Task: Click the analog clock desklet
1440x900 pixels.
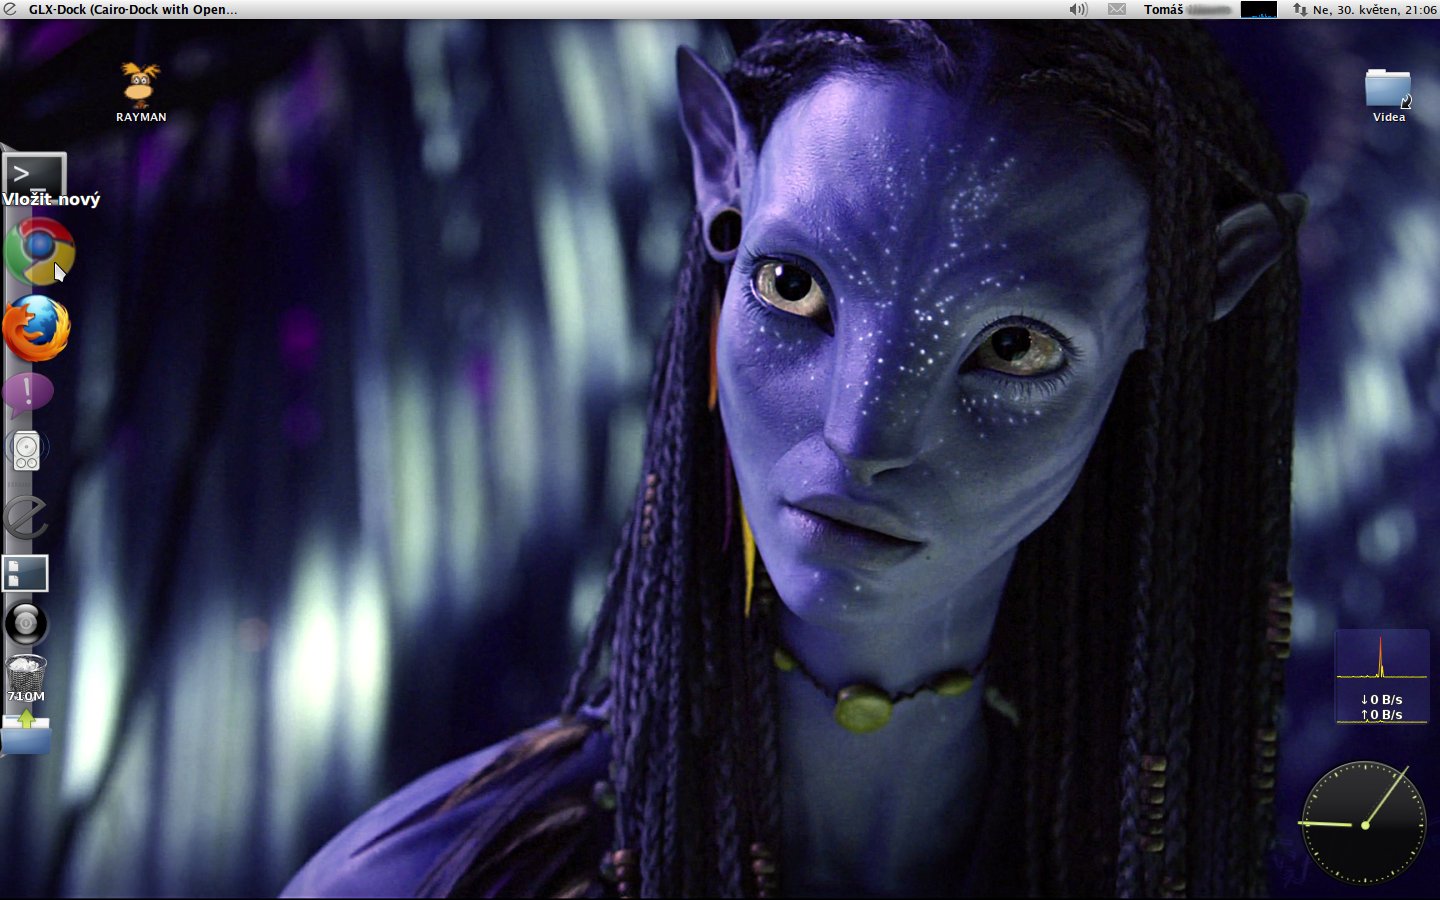Action: (1364, 823)
